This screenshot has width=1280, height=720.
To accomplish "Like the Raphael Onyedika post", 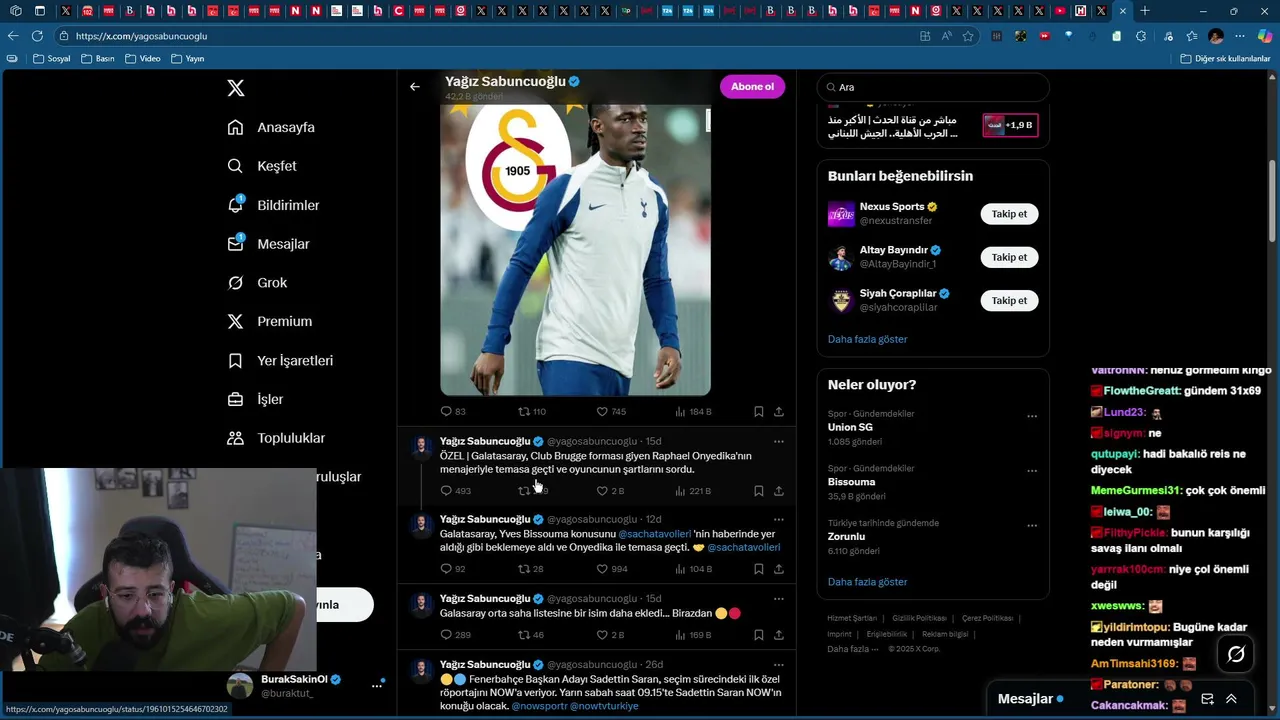I will (602, 491).
